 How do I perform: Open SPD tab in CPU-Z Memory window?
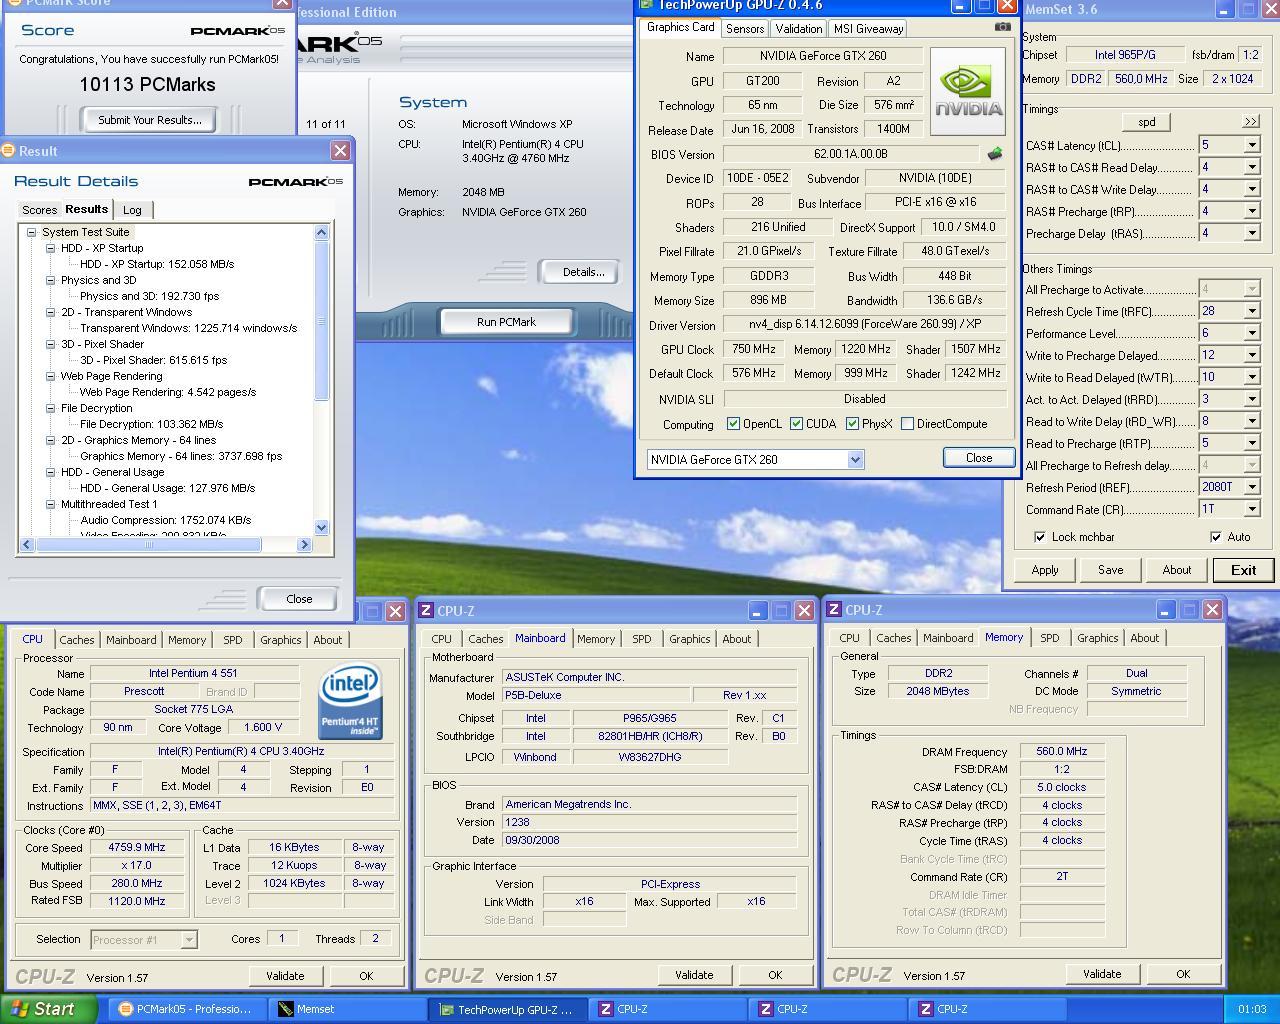(1049, 638)
